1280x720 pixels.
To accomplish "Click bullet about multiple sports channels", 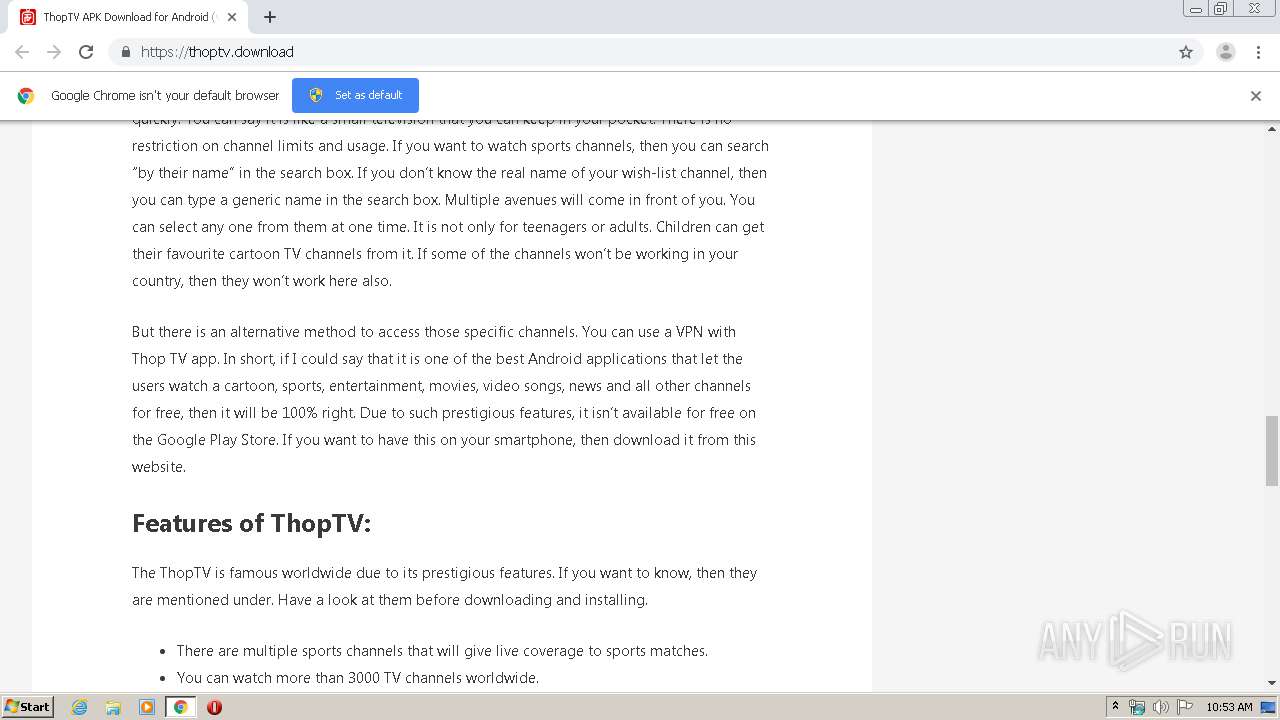I will point(442,650).
